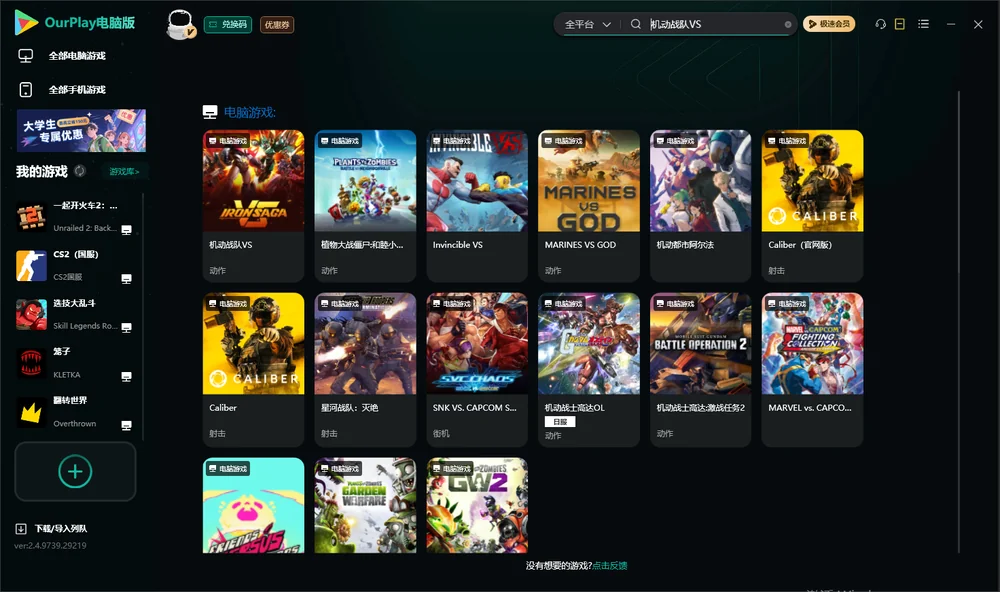Click PC icon on Skill Legends row
The width and height of the screenshot is (1000, 592).
(126, 327)
